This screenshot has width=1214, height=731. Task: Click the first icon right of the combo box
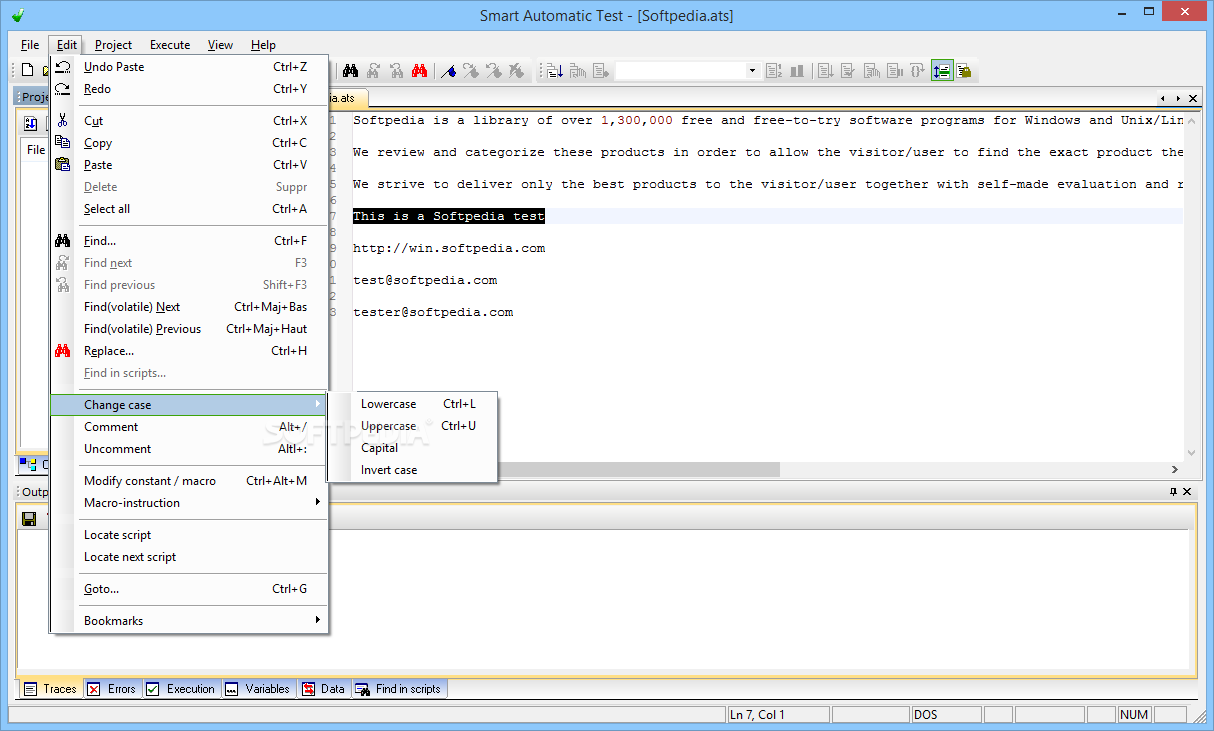pos(773,70)
